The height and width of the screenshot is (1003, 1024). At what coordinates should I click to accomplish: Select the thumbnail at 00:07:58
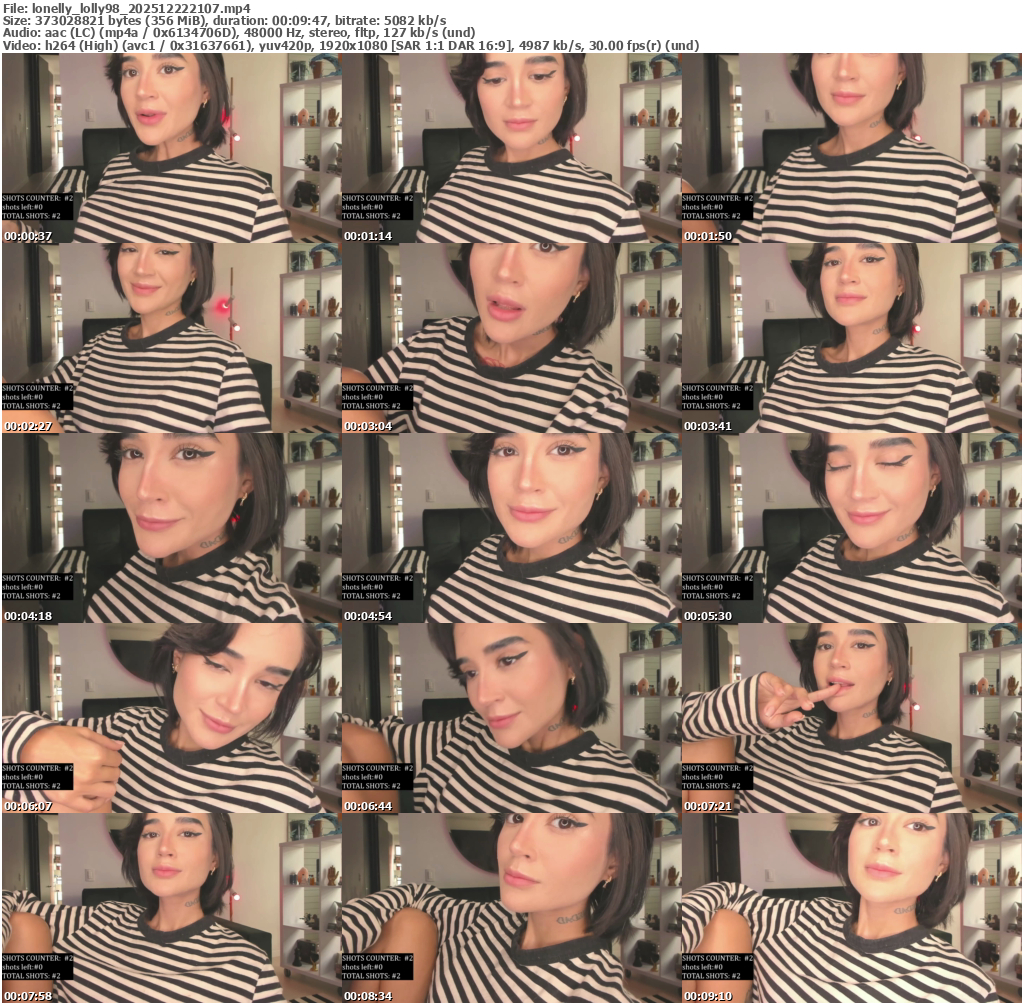point(171,908)
